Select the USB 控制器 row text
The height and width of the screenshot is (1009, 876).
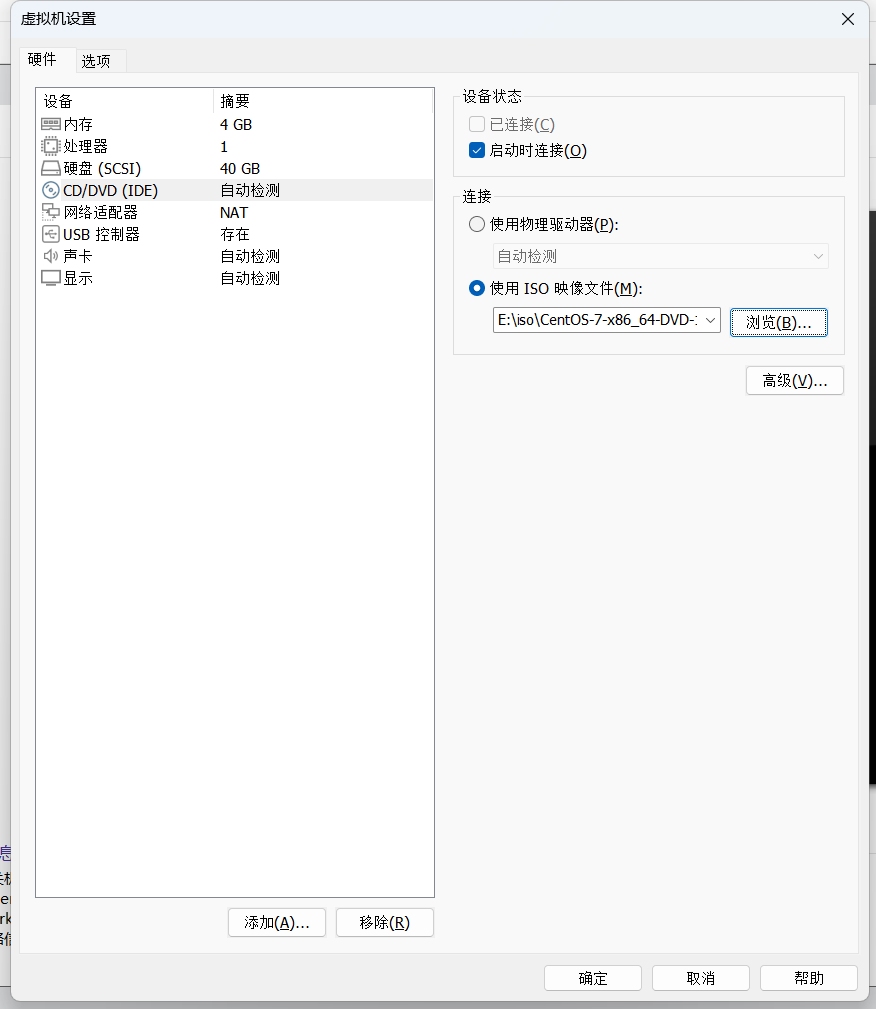[x=101, y=234]
